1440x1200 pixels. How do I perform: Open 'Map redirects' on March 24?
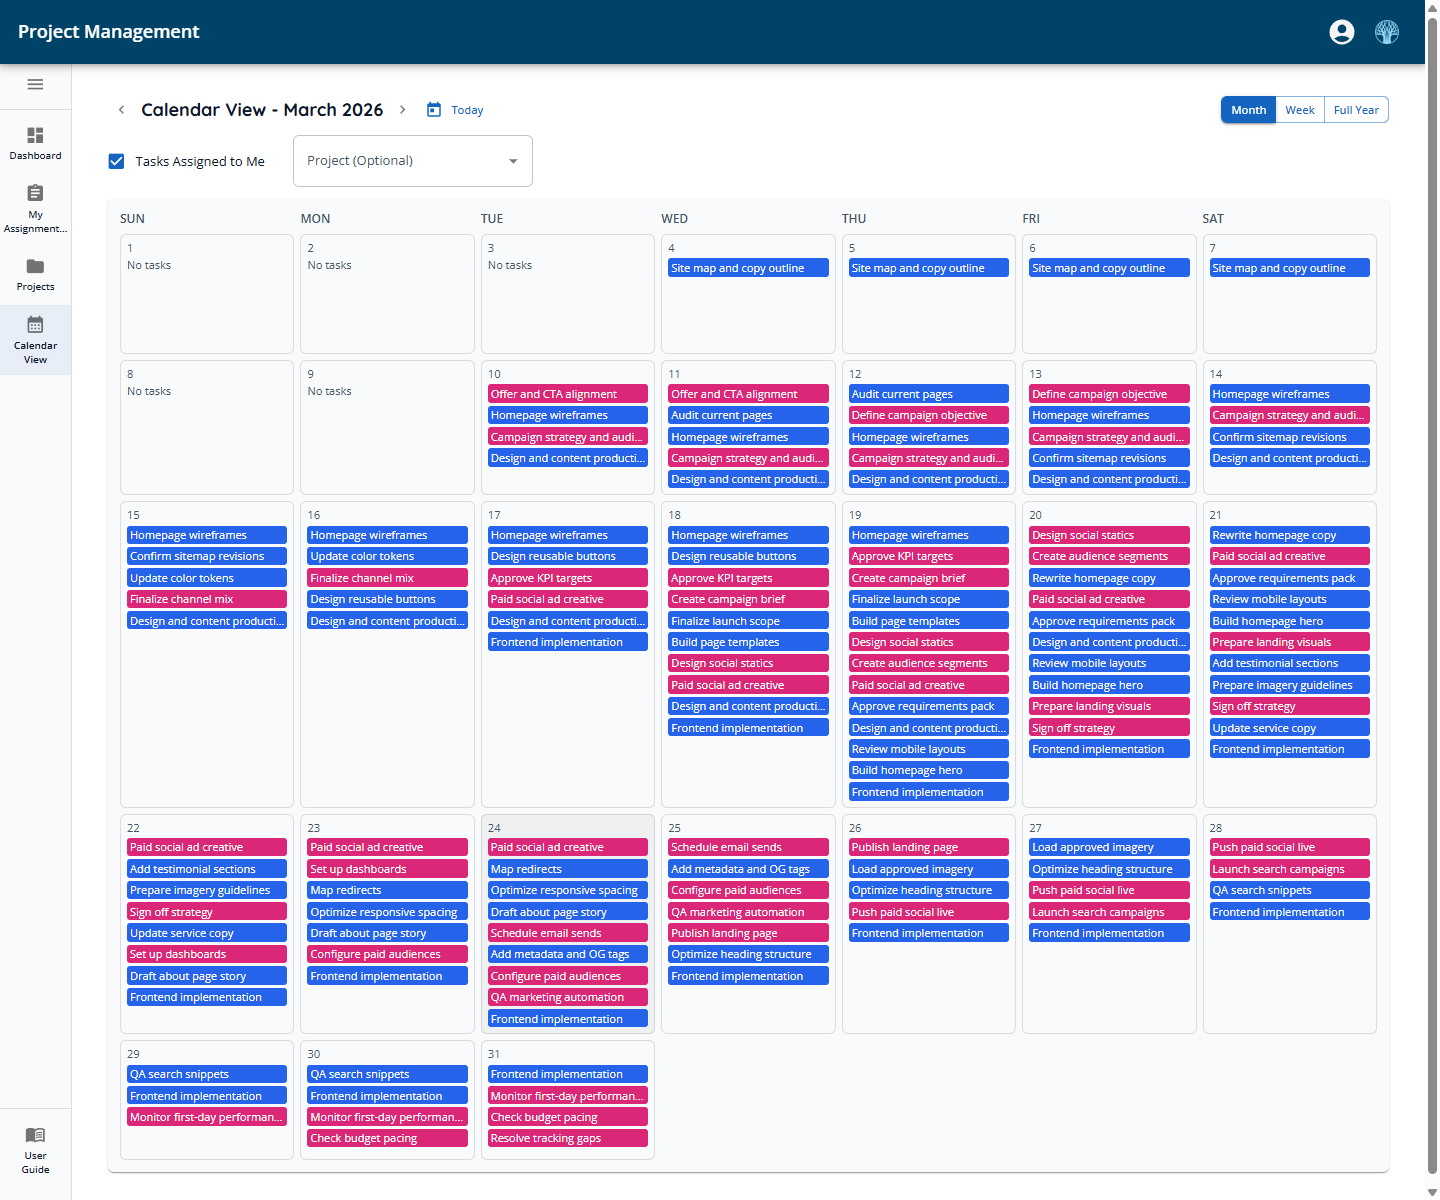[x=568, y=869]
